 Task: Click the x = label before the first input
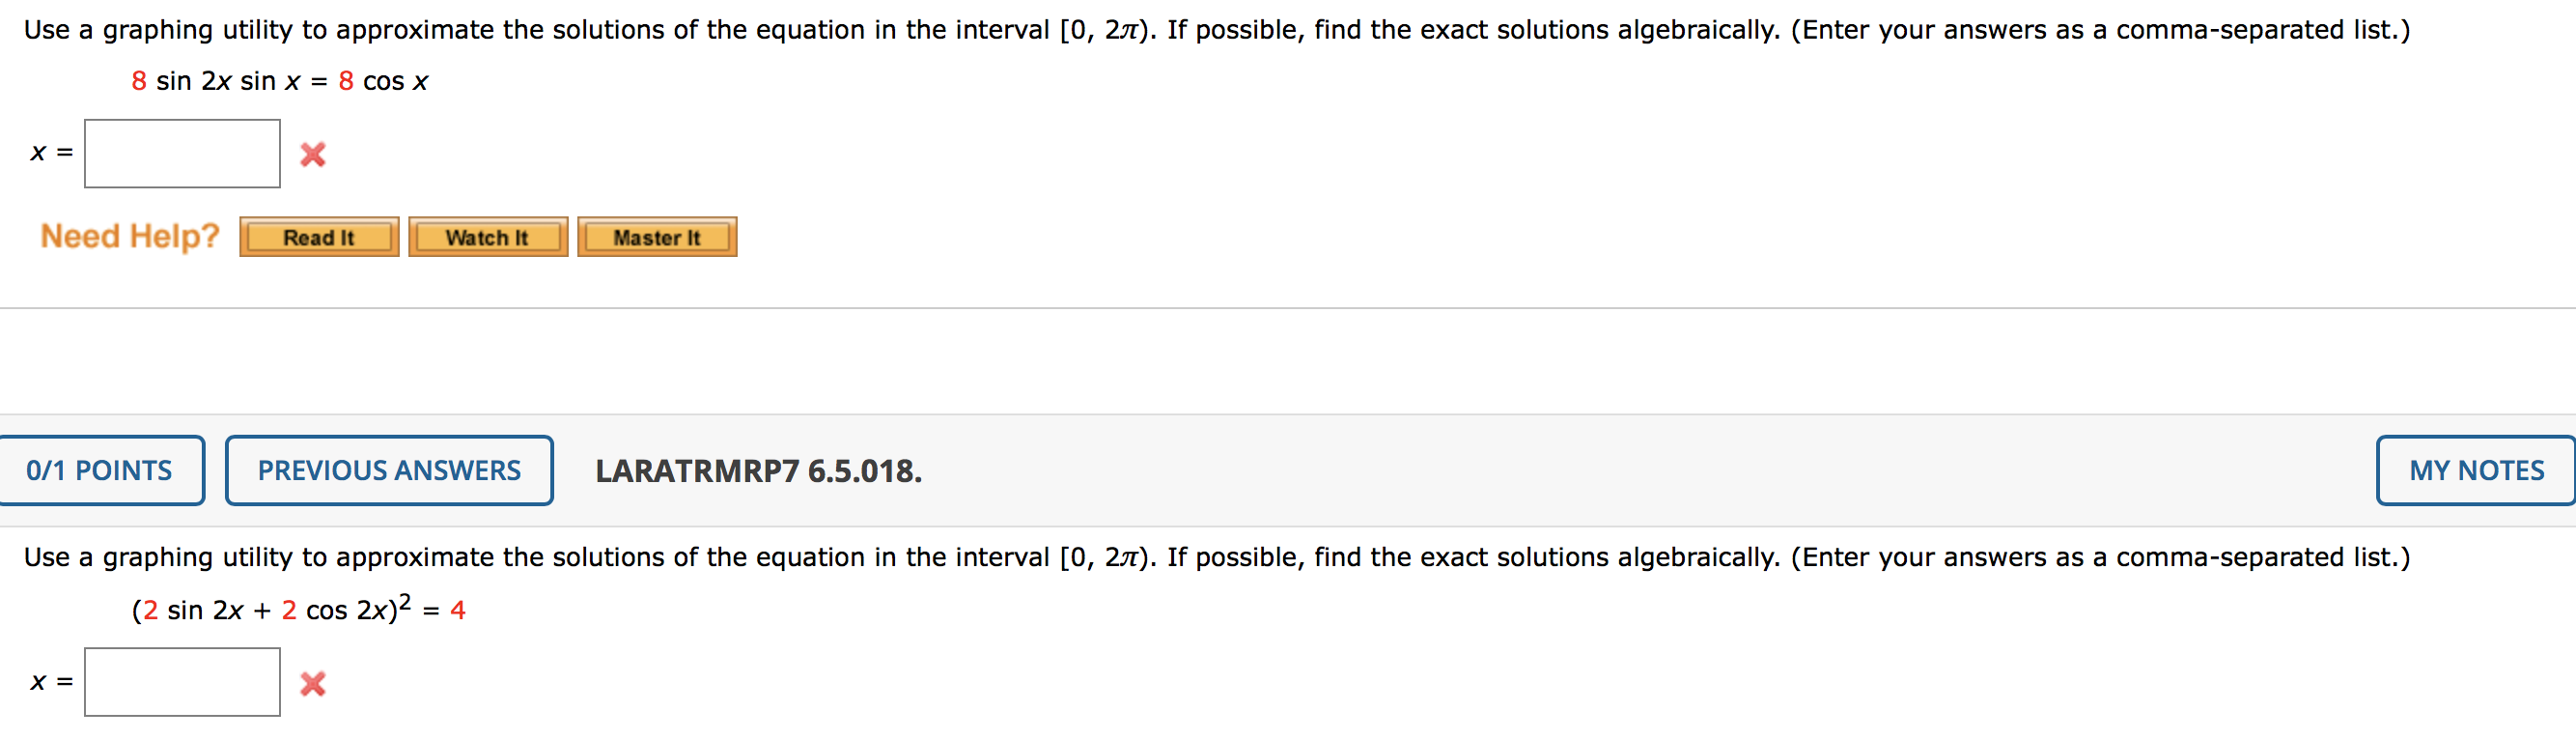pos(49,153)
